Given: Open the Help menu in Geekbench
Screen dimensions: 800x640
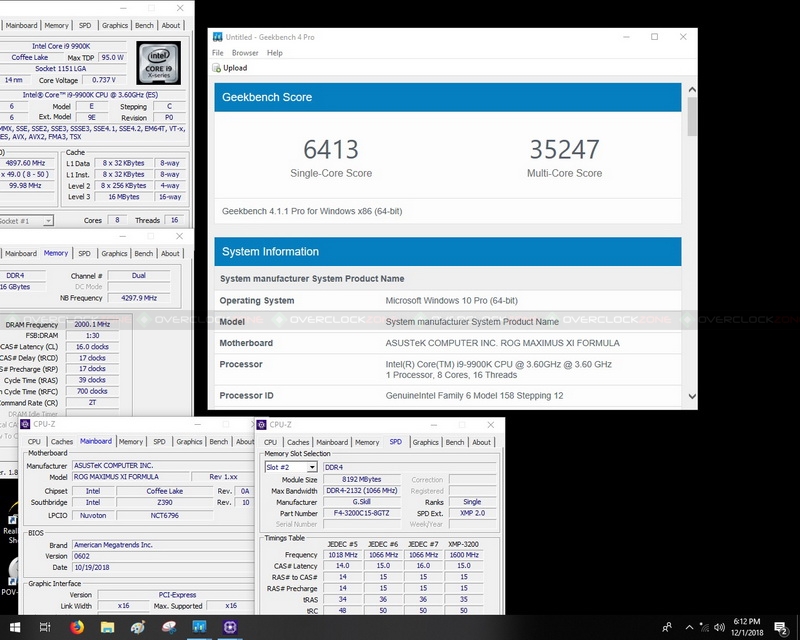Looking at the screenshot, I should [x=274, y=53].
